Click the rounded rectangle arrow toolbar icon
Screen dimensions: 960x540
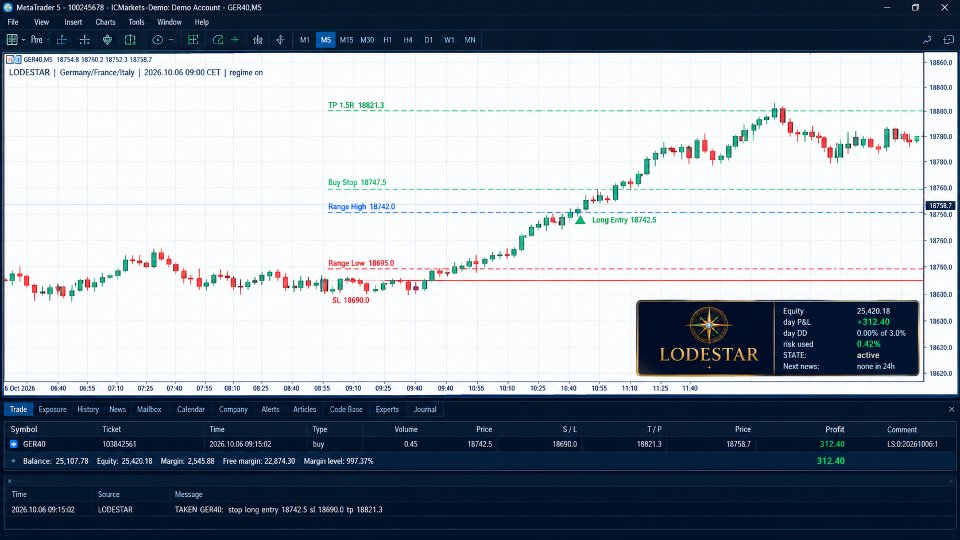pyautogui.click(x=217, y=40)
